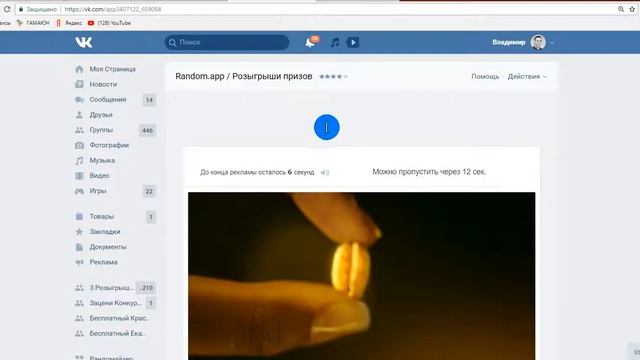Click the Игры counter badge 22
The height and width of the screenshot is (360, 640).
[x=149, y=191]
